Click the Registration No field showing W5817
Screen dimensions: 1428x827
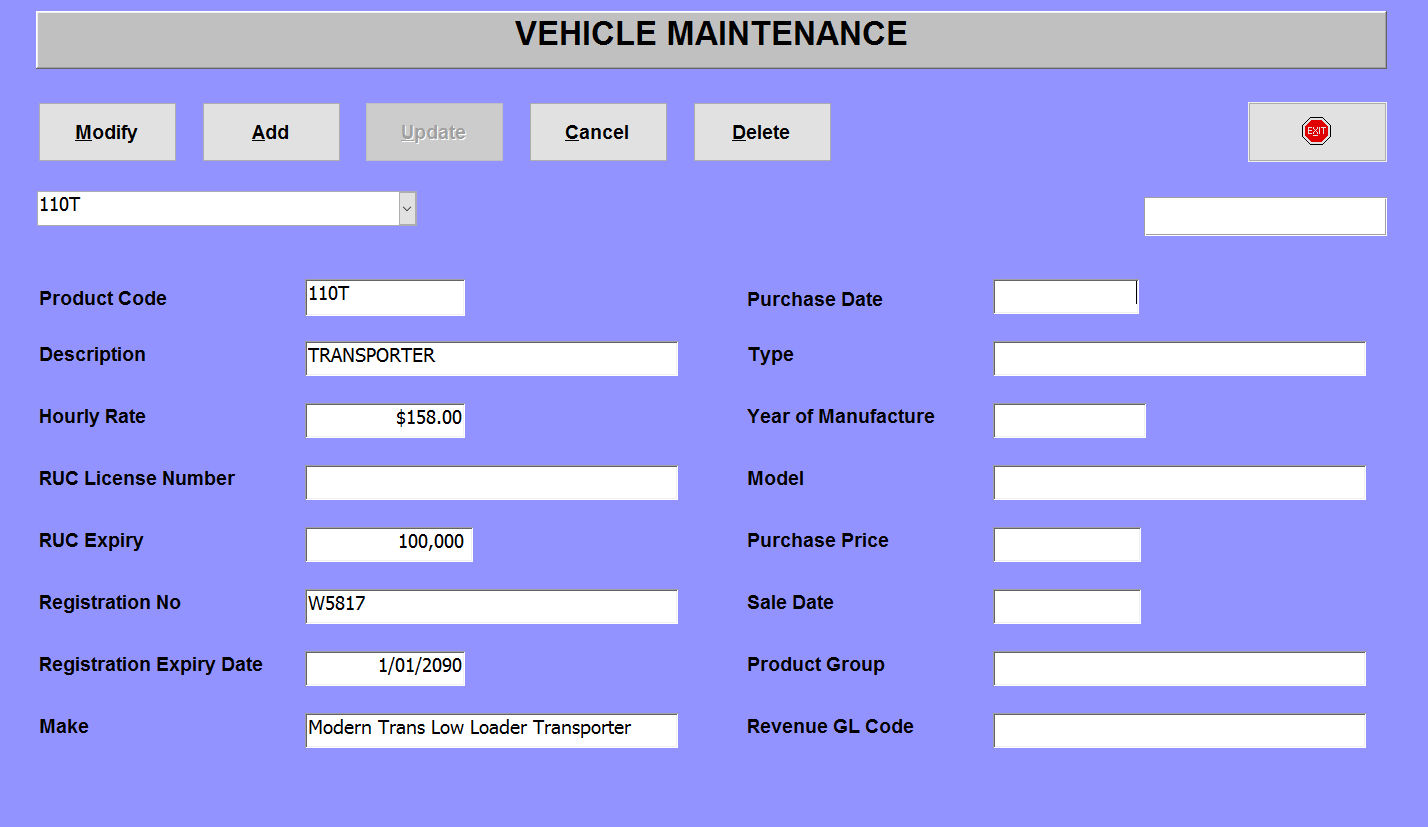coord(491,606)
